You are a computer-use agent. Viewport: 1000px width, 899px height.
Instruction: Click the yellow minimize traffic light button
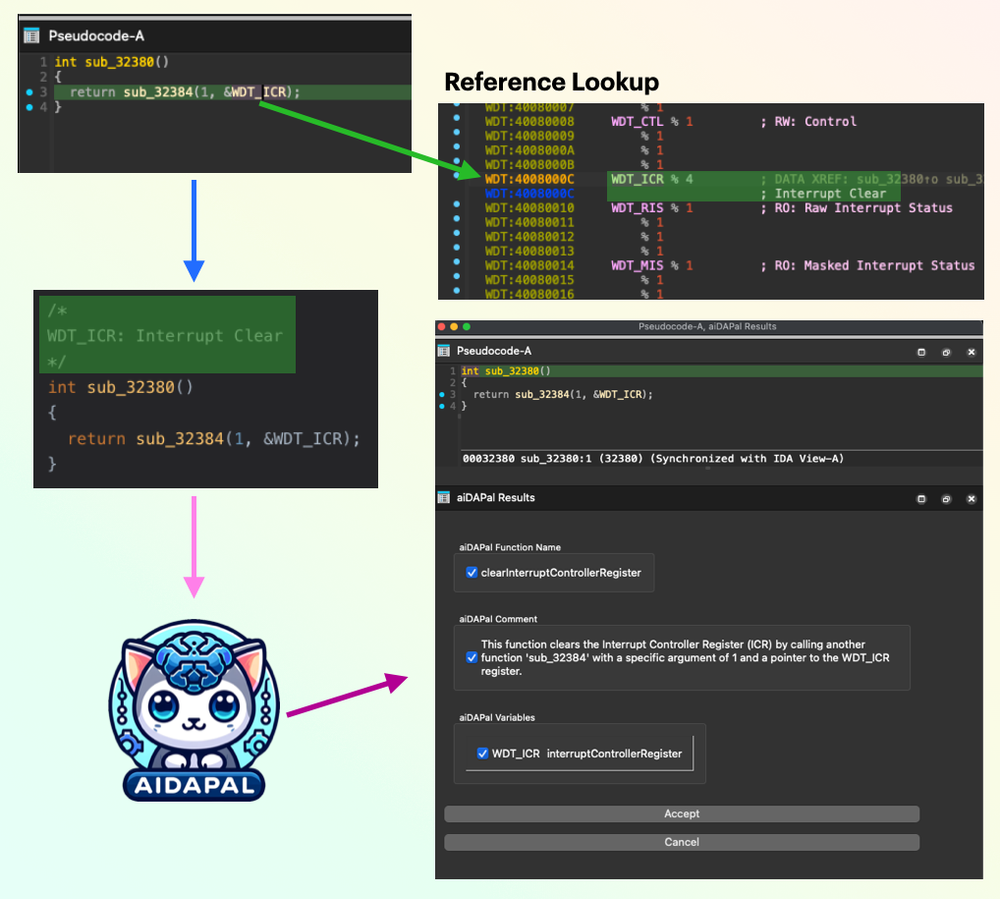click(x=454, y=326)
